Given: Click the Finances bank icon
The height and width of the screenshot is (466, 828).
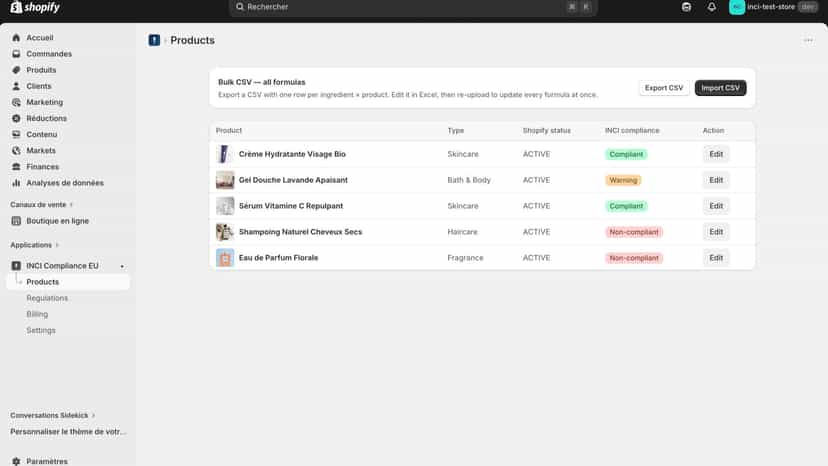Looking at the screenshot, I should pos(16,166).
